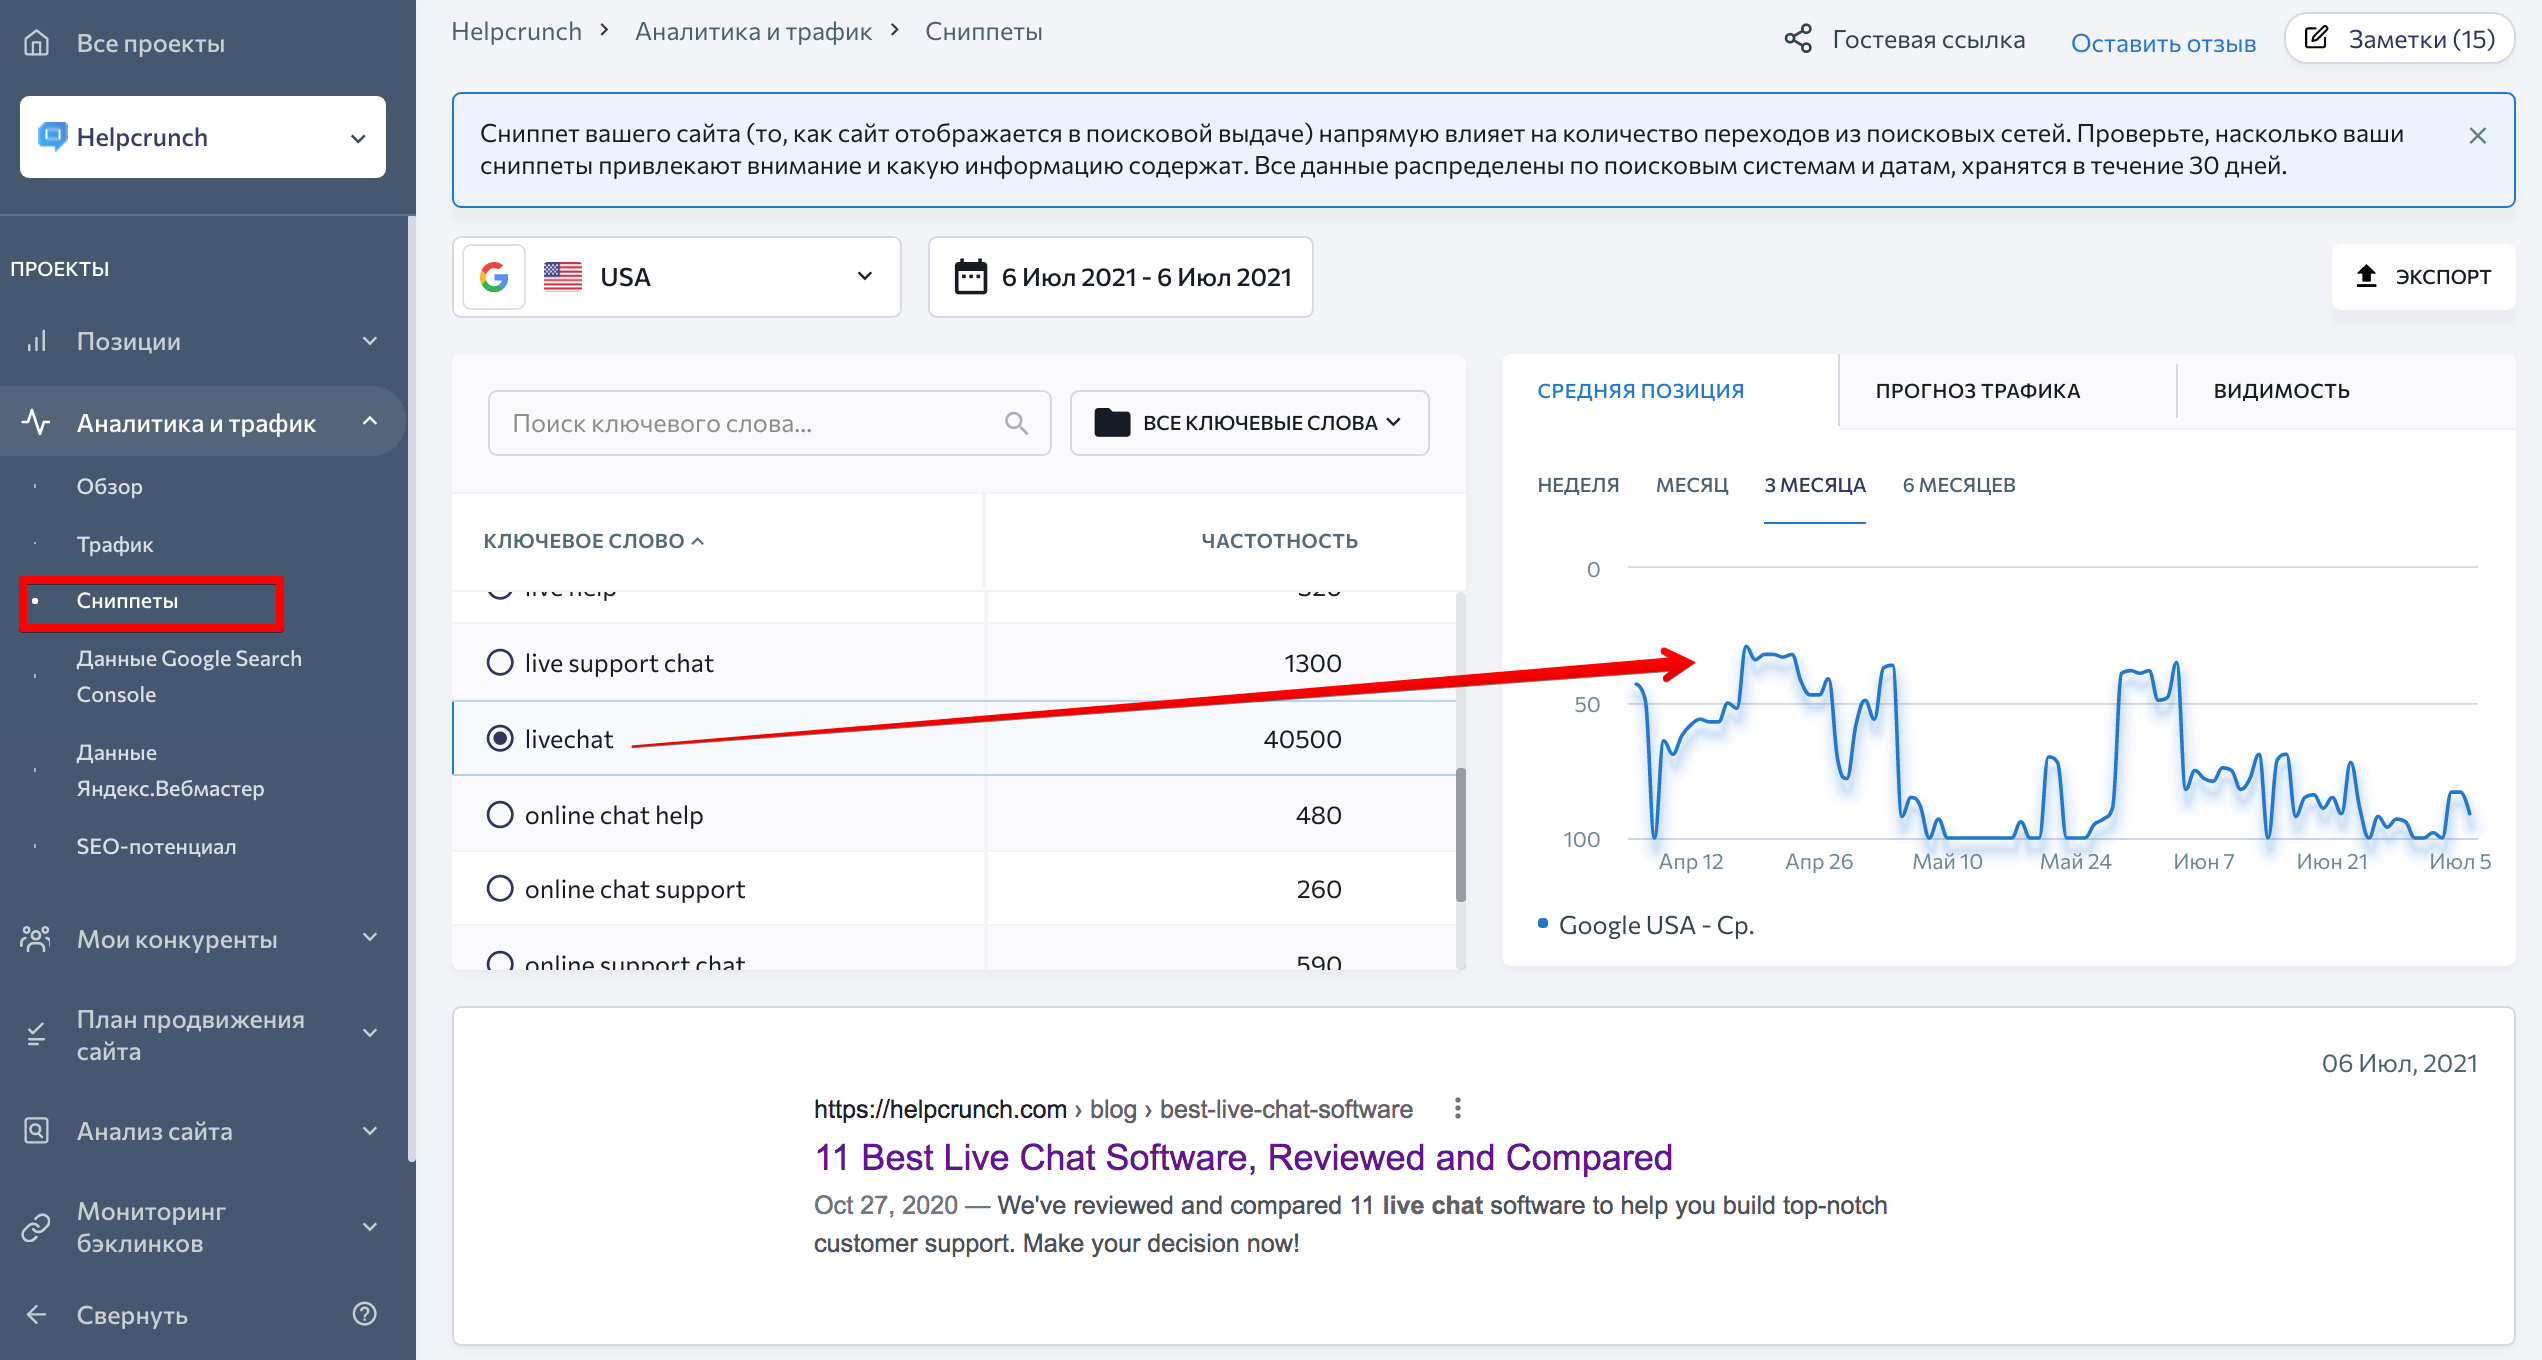Image resolution: width=2542 pixels, height=1360 pixels.
Task: Expand the Анализ сайта section chevron
Action: pos(370,1130)
